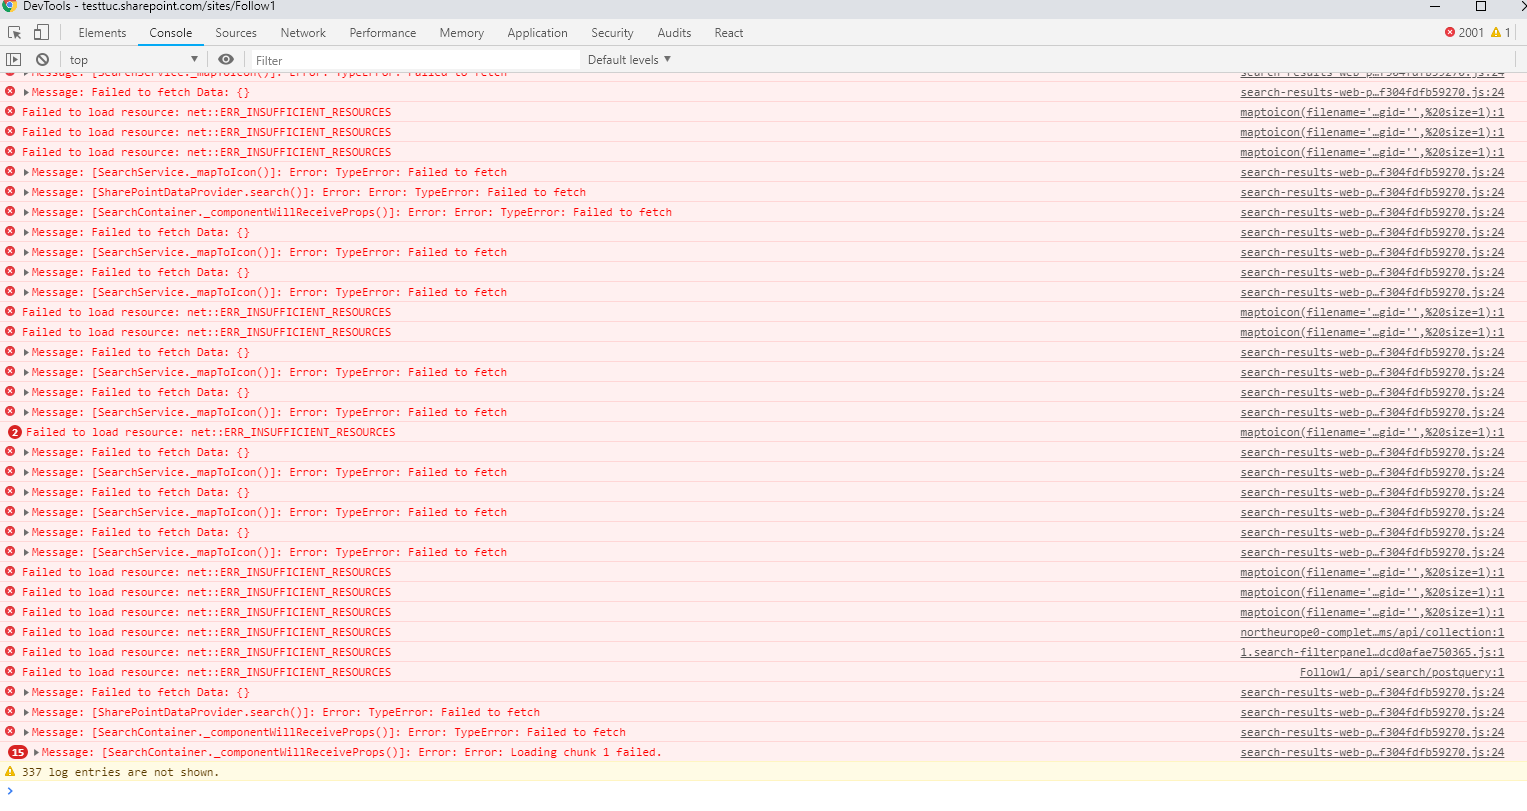
Task: Open the Default levels dropdown
Action: (x=628, y=59)
